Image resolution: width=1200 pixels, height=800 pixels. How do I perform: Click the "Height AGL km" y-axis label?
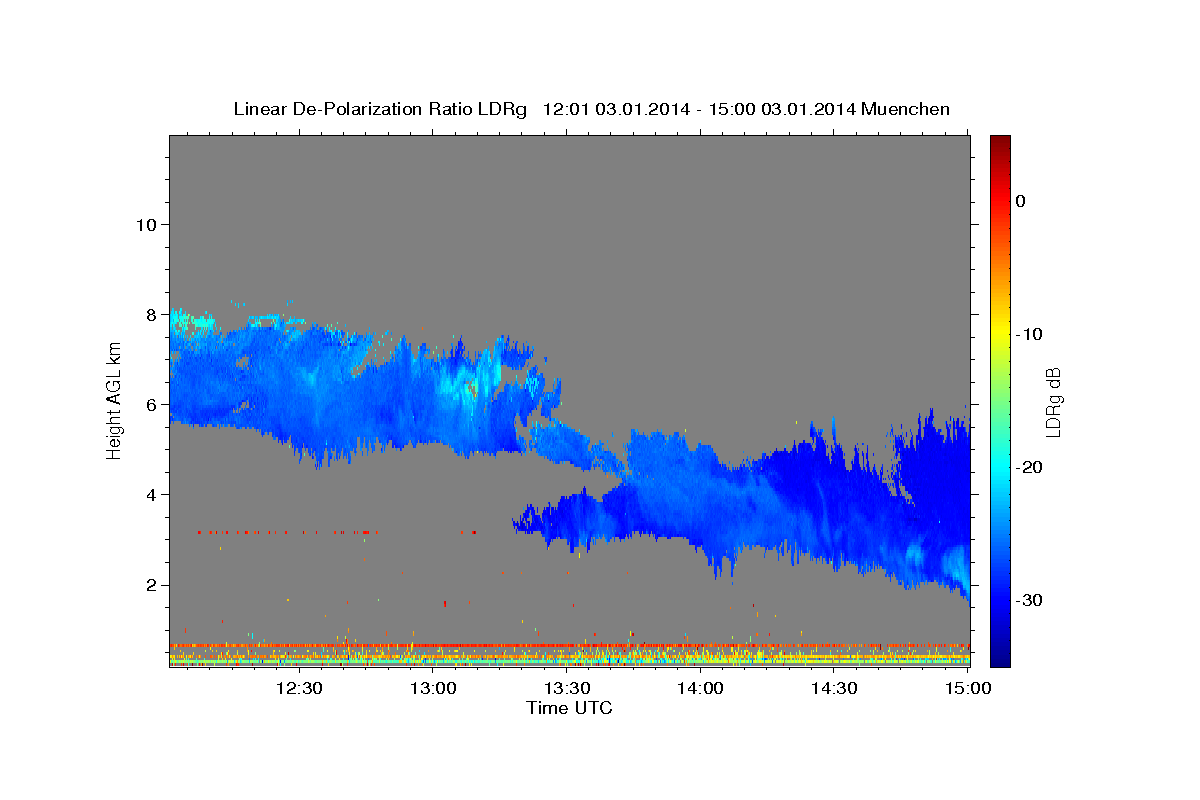(x=114, y=399)
